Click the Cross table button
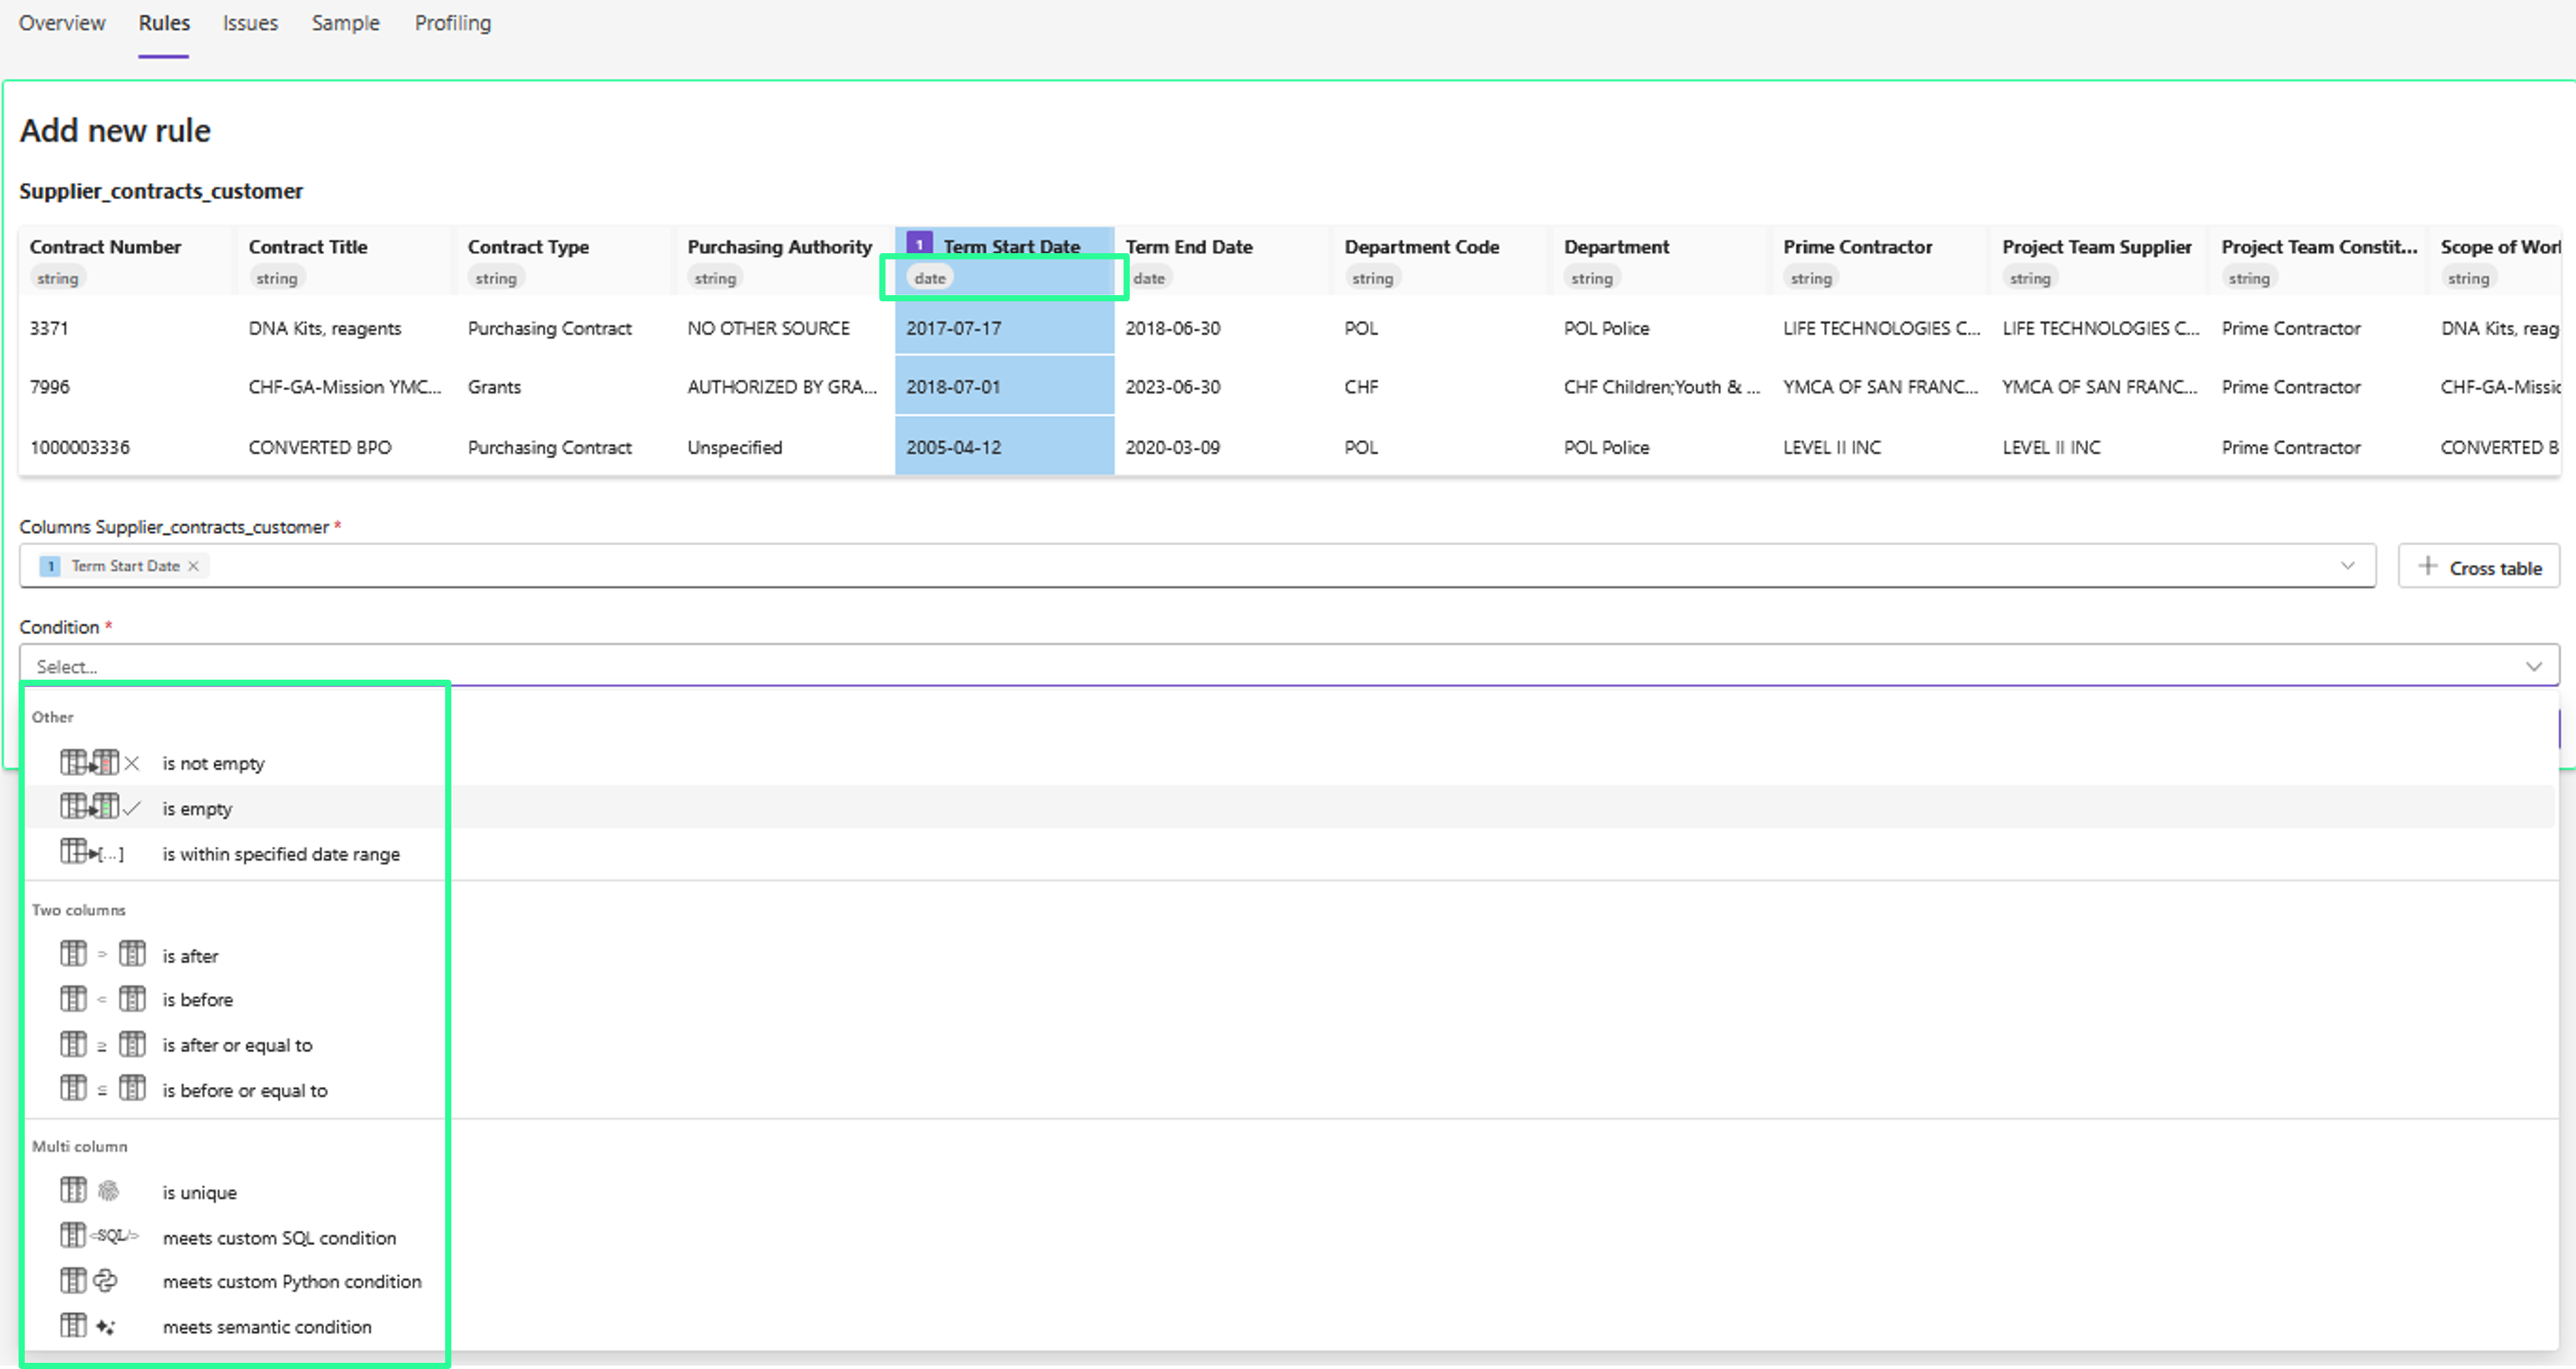The image size is (2576, 1369). [2478, 567]
